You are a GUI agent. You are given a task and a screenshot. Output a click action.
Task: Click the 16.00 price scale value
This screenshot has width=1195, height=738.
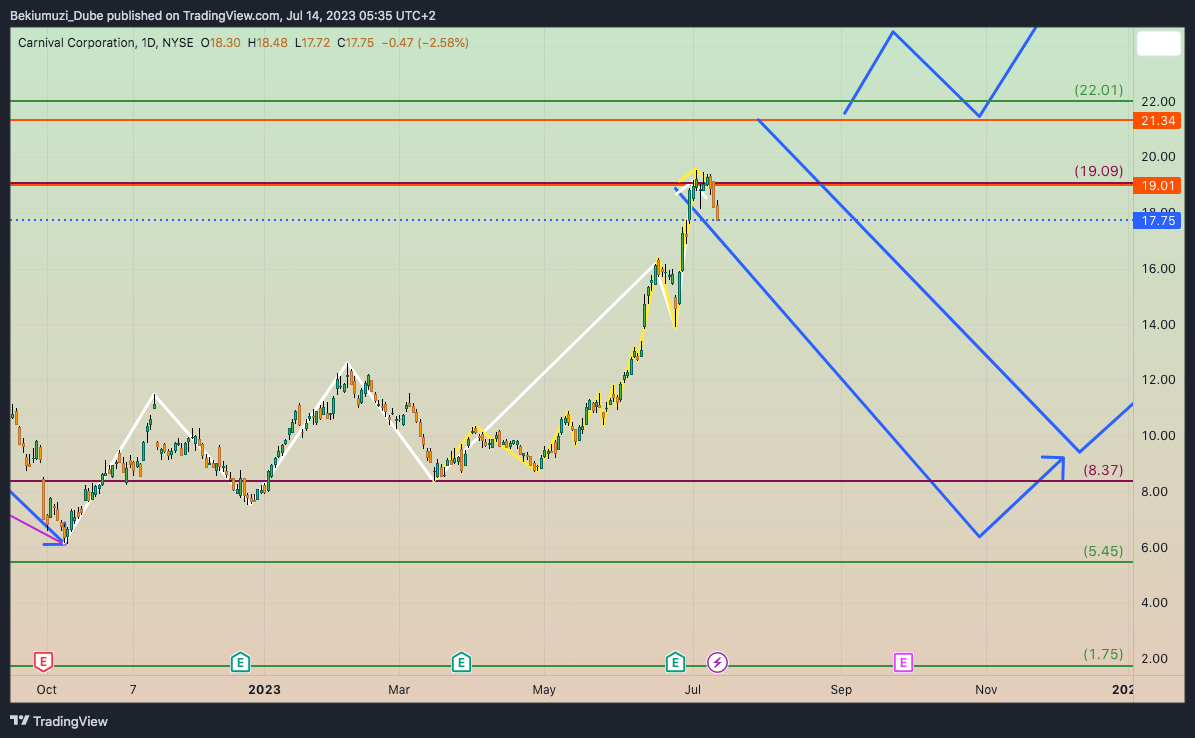1158,268
